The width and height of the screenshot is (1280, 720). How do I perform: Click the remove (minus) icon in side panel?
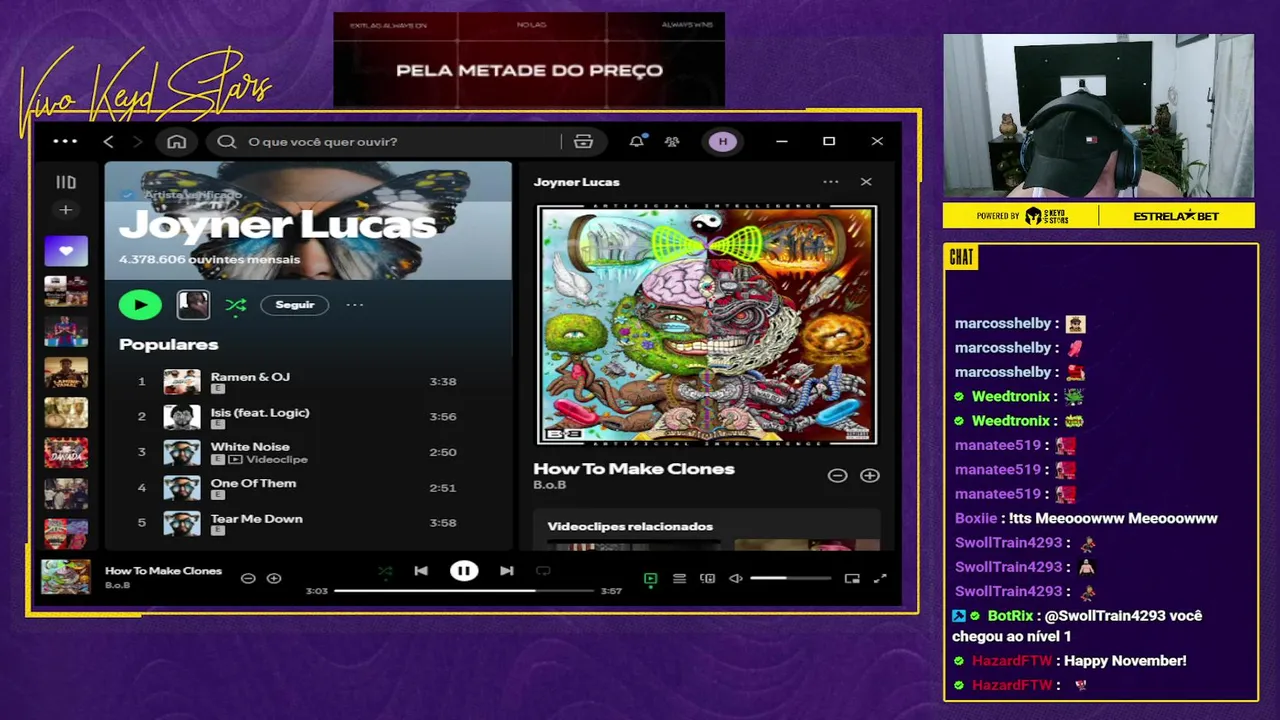click(x=837, y=476)
